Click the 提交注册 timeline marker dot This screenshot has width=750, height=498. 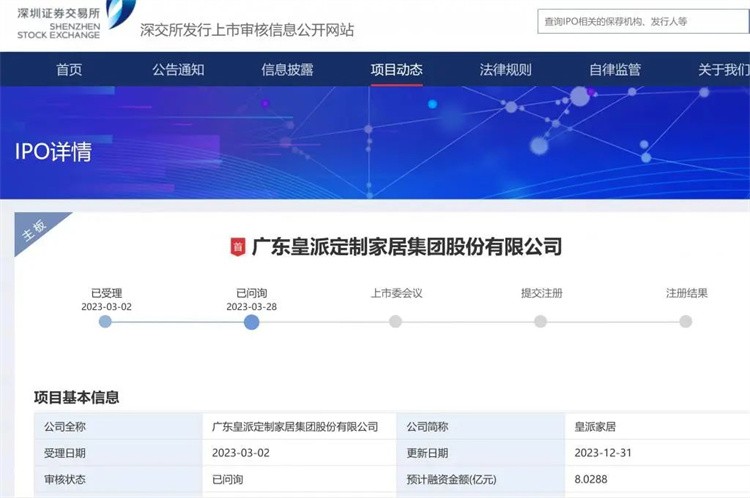541,321
